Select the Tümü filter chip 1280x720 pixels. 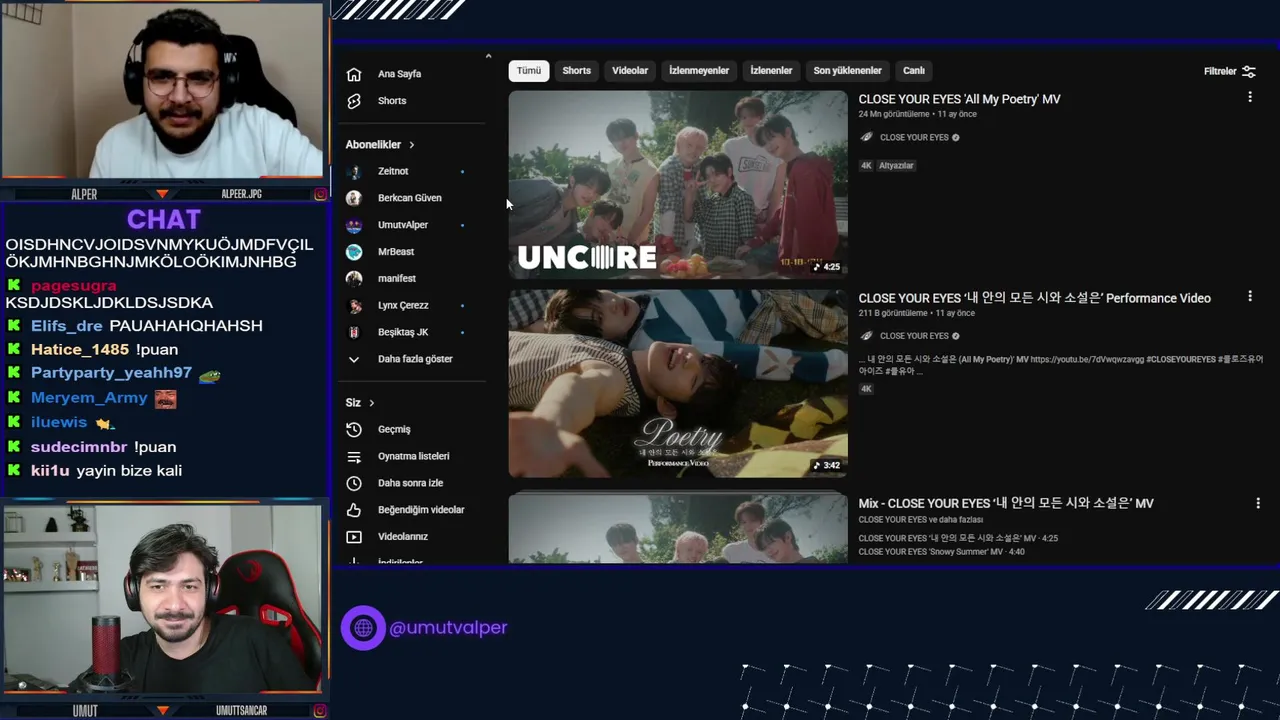coord(528,71)
